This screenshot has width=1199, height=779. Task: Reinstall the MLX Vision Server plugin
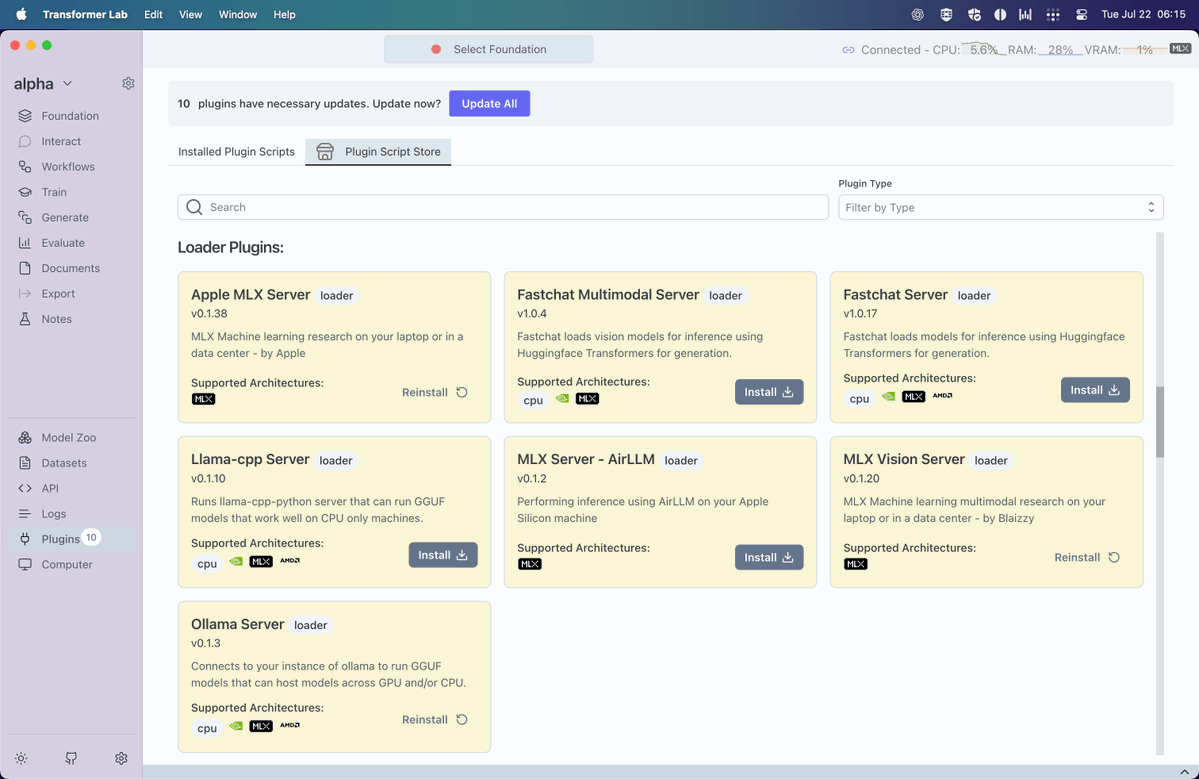point(1087,557)
